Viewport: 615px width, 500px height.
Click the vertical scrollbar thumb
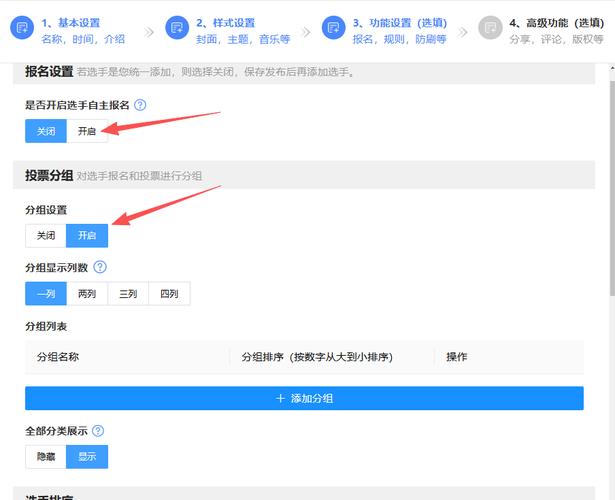pyautogui.click(x=612, y=188)
